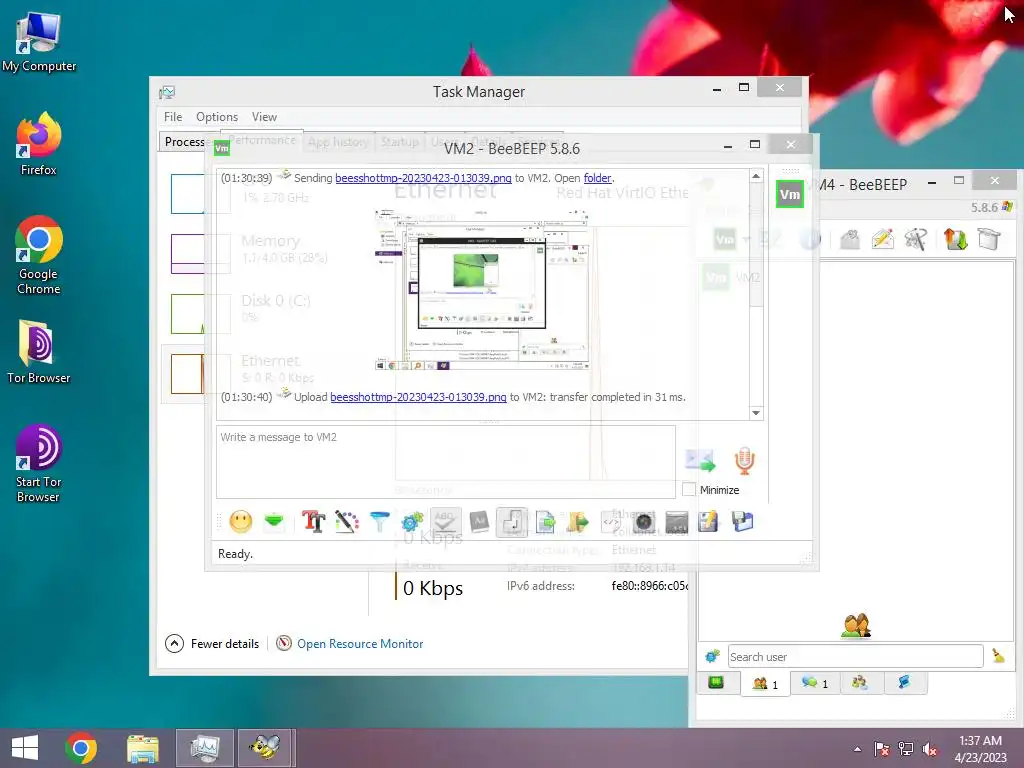The image size is (1024, 768).
Task: Click the screenshot thumbnail image in chat
Action: (482, 290)
